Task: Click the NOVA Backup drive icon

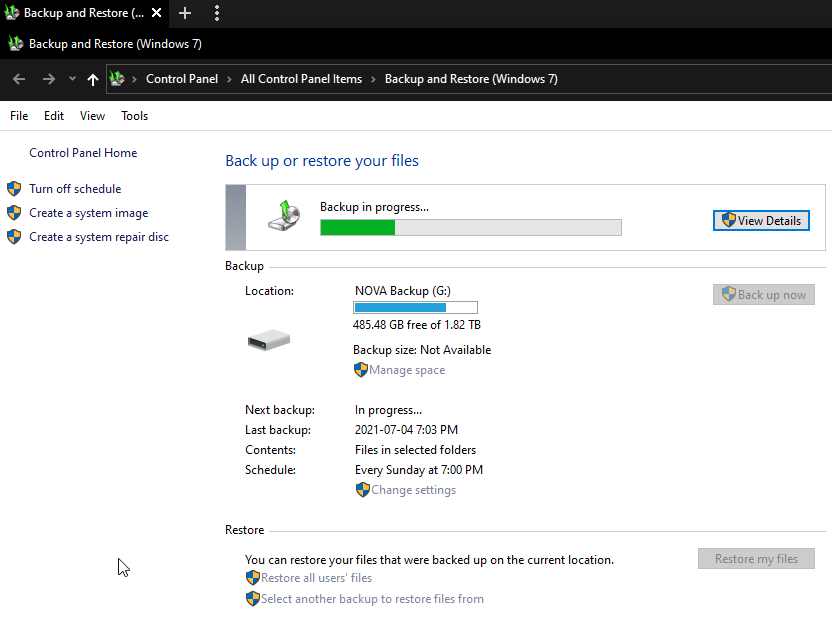Action: (x=269, y=340)
